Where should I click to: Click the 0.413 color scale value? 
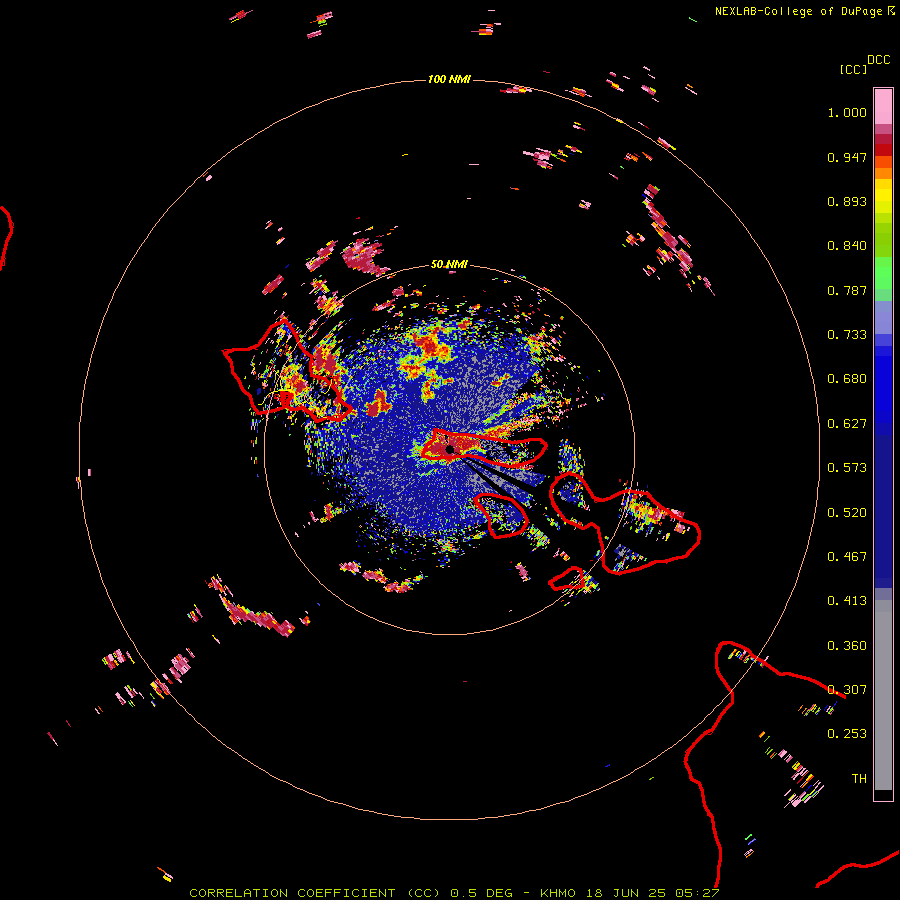pyautogui.click(x=847, y=601)
